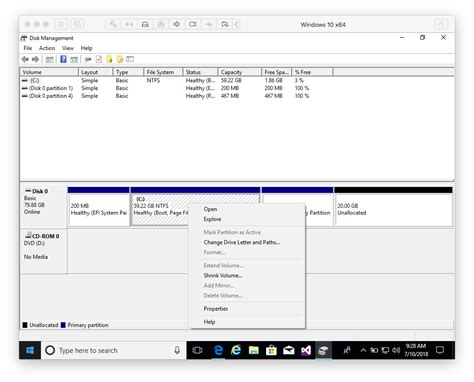Sort by the % Free column header
Image resolution: width=474 pixels, height=382 pixels.
[x=312, y=72]
